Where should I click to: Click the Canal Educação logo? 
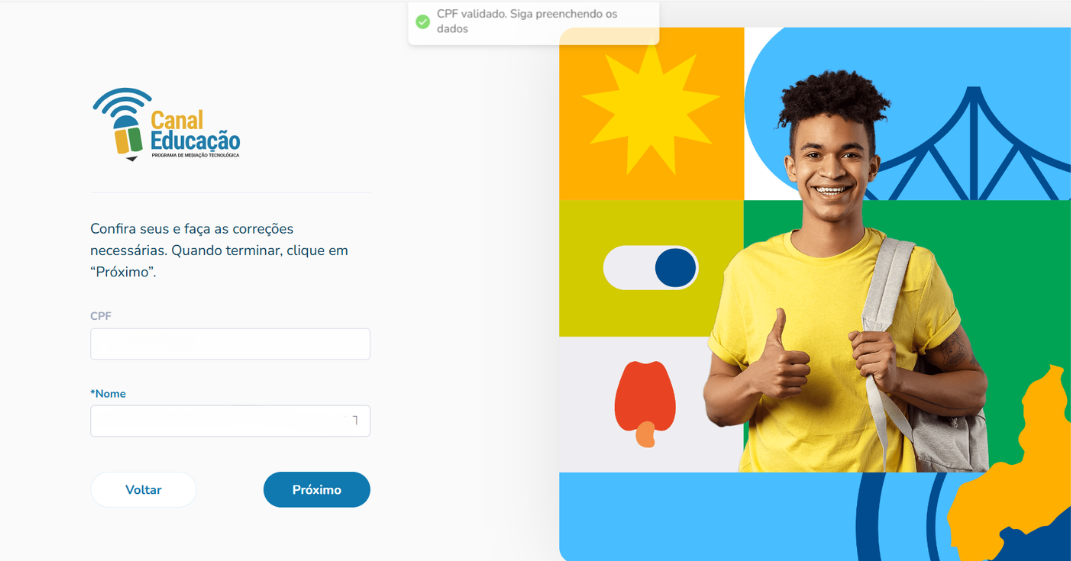pyautogui.click(x=166, y=124)
